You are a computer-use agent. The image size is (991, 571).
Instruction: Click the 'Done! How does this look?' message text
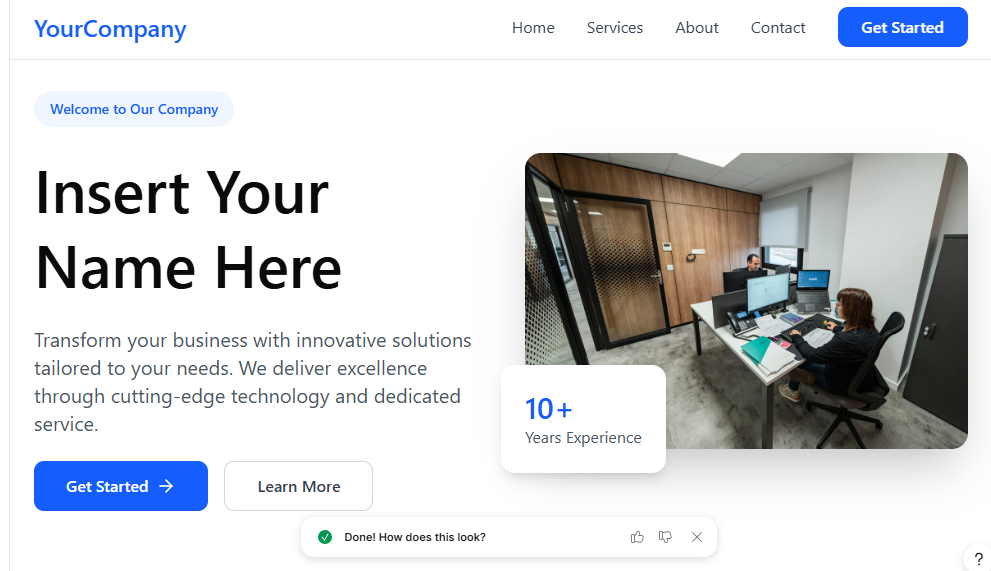pos(415,537)
